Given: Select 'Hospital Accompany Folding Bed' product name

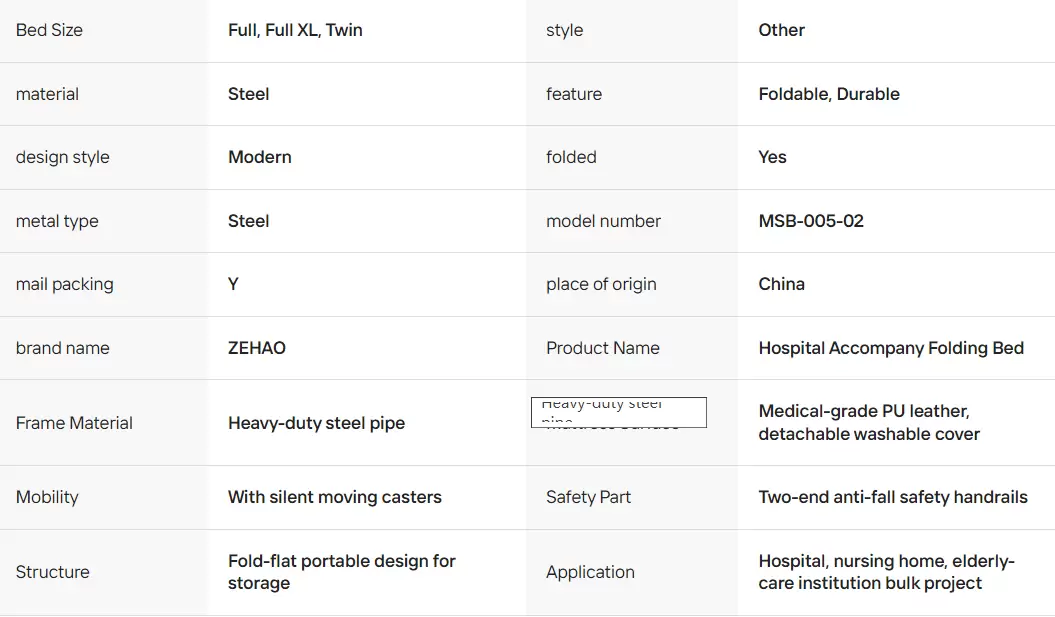Looking at the screenshot, I should point(891,348).
